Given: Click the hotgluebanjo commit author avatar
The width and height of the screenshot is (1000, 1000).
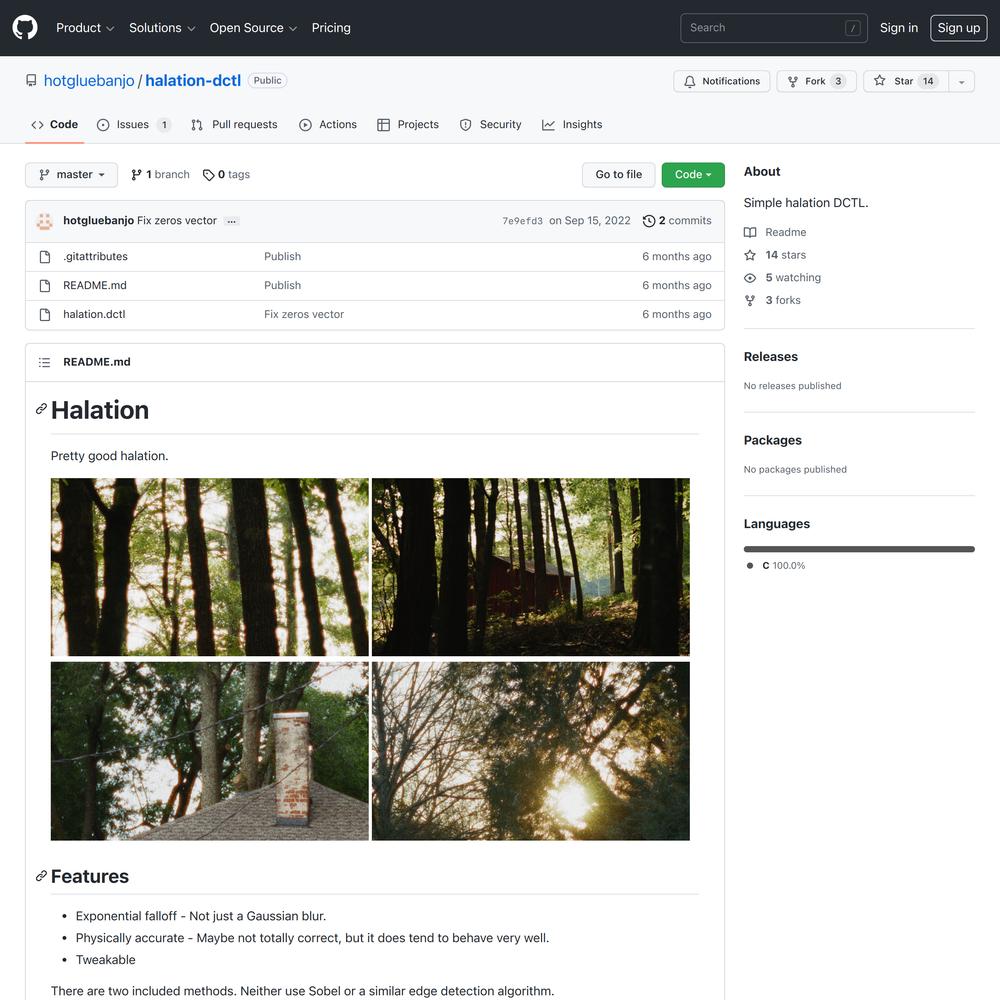Looking at the screenshot, I should click(45, 221).
